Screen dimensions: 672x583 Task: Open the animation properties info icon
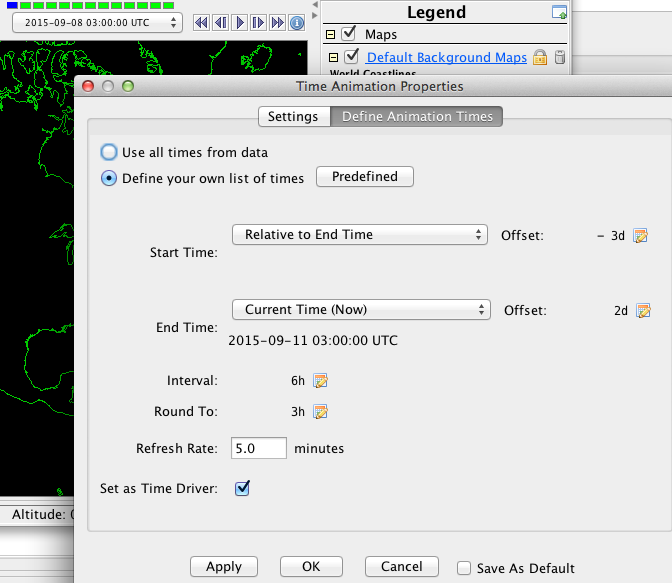(x=296, y=22)
